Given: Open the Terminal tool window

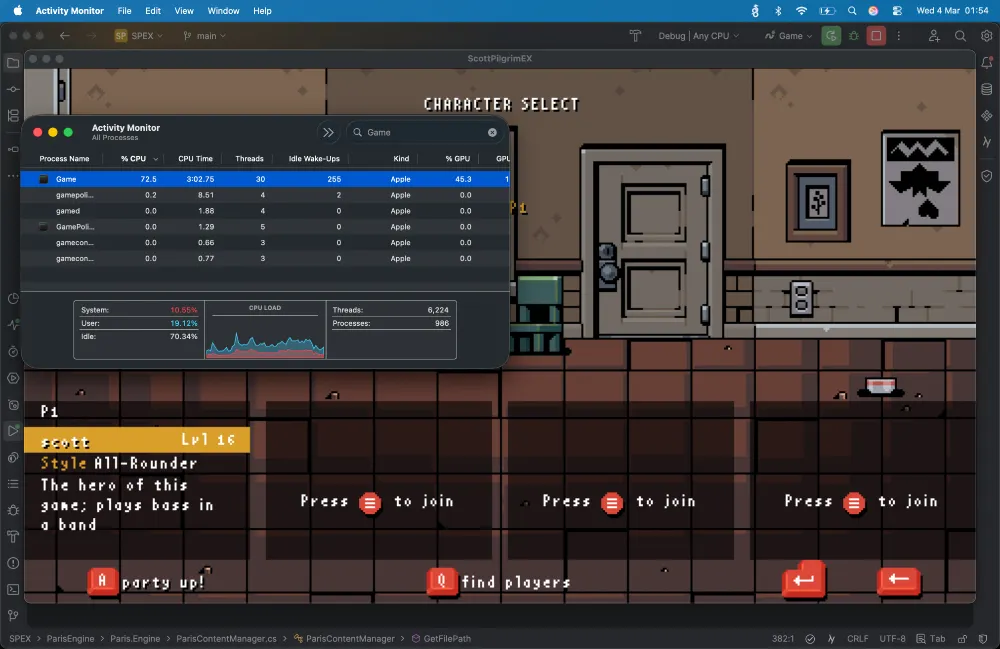Looking at the screenshot, I should tap(14, 589).
